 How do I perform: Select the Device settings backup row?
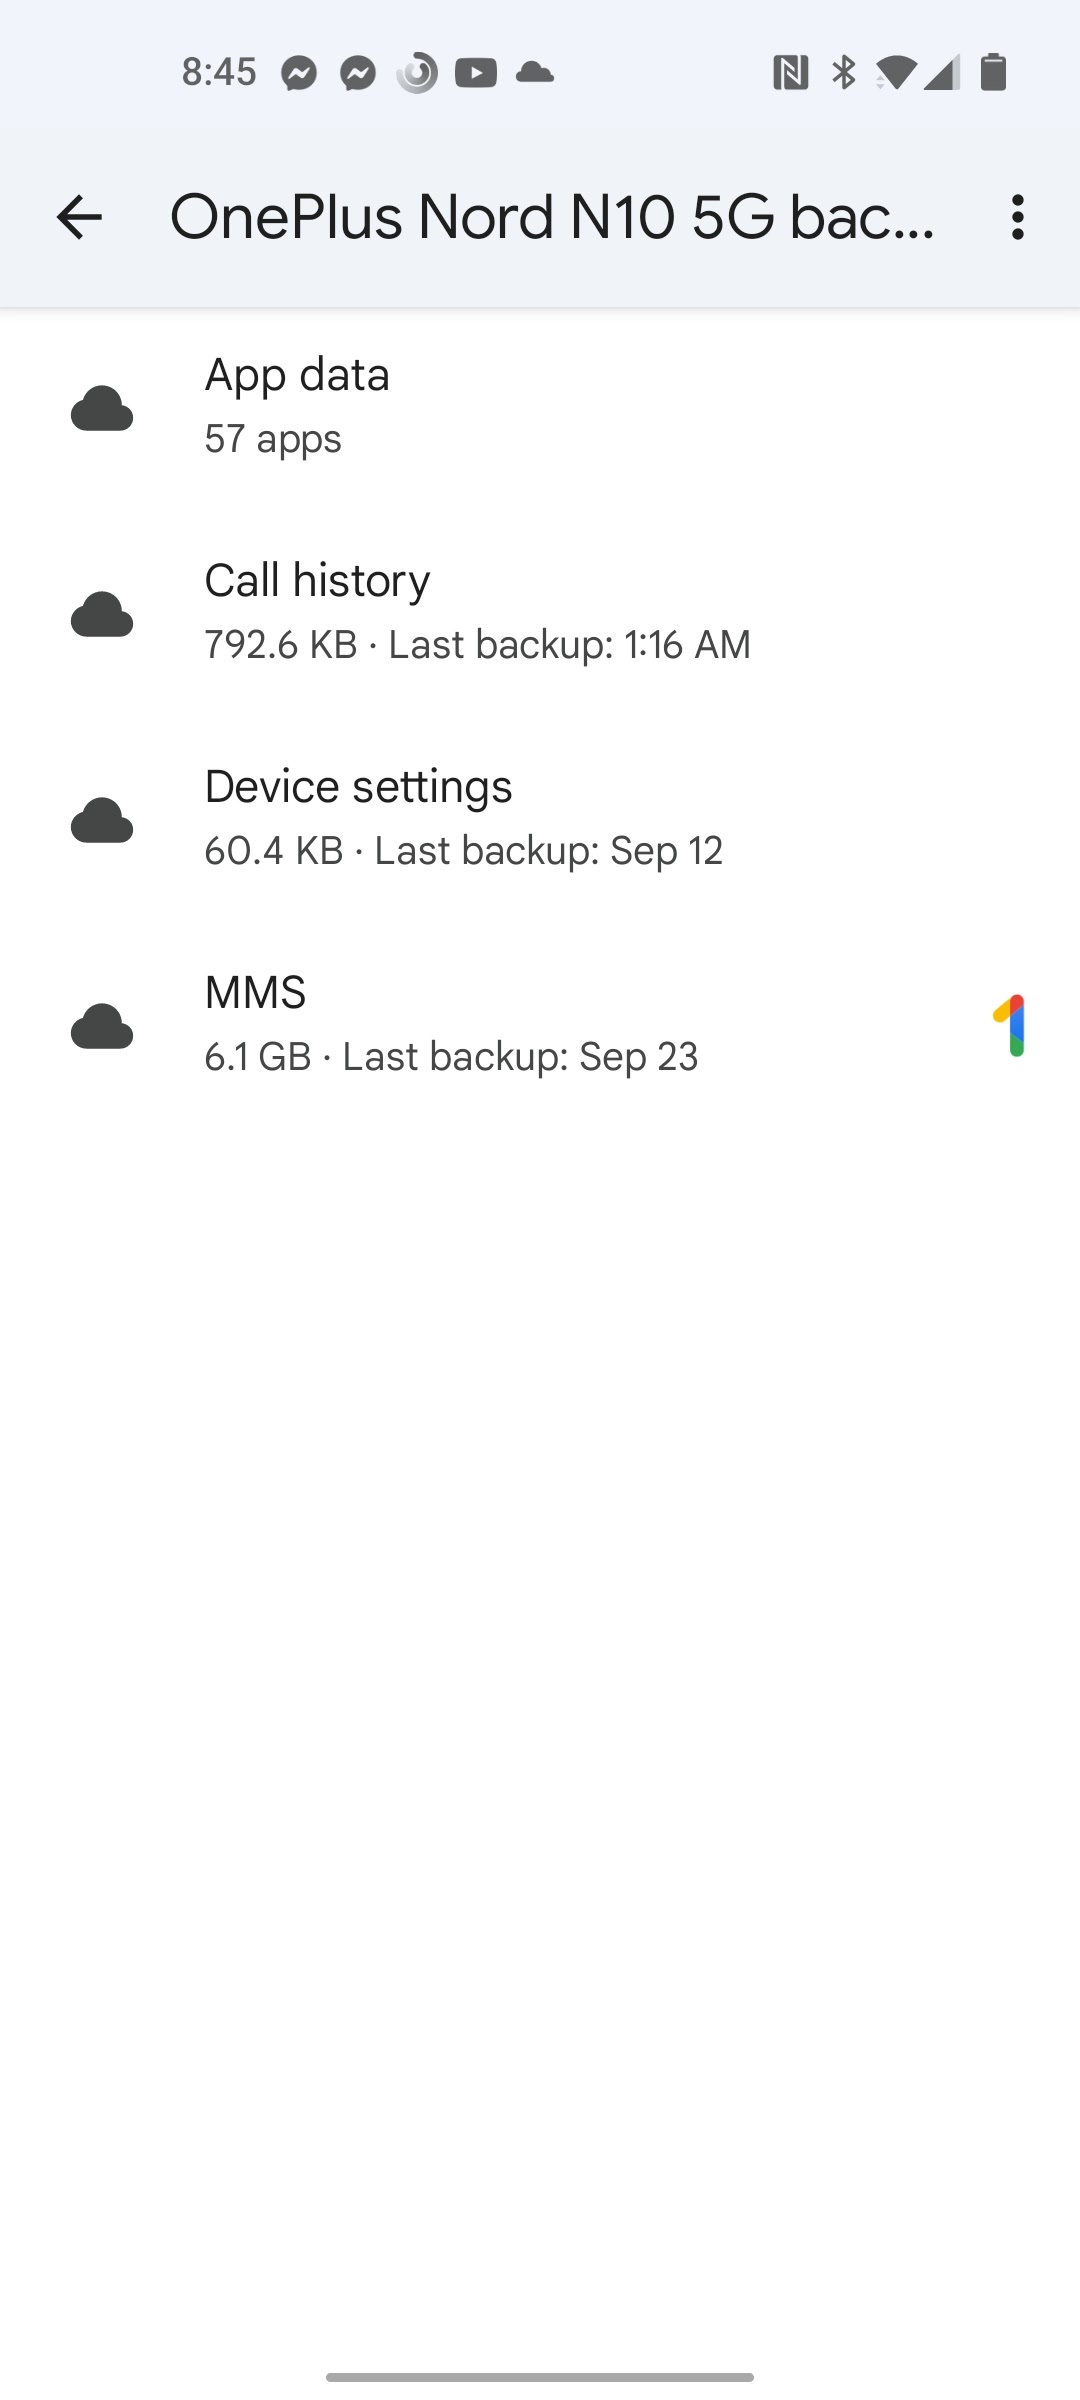tap(540, 820)
